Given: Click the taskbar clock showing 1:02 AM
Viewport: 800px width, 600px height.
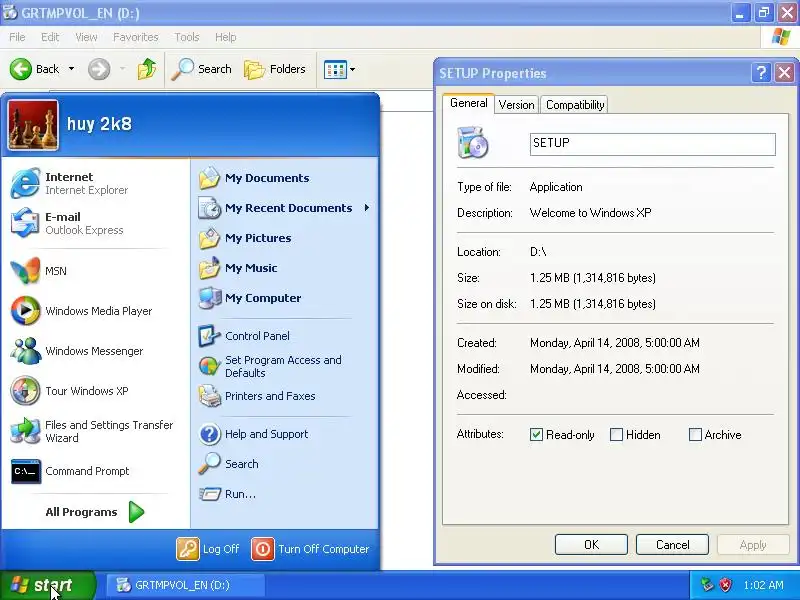Looking at the screenshot, I should click(763, 585).
